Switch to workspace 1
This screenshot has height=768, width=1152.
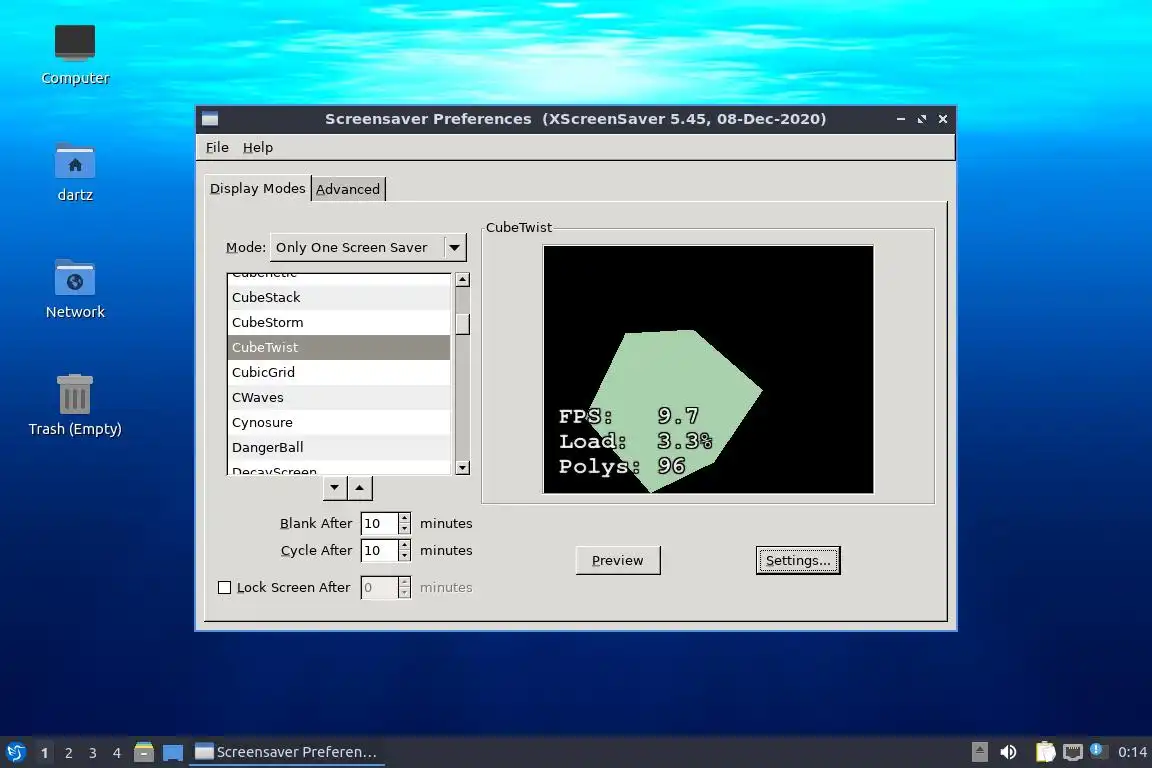coord(44,753)
